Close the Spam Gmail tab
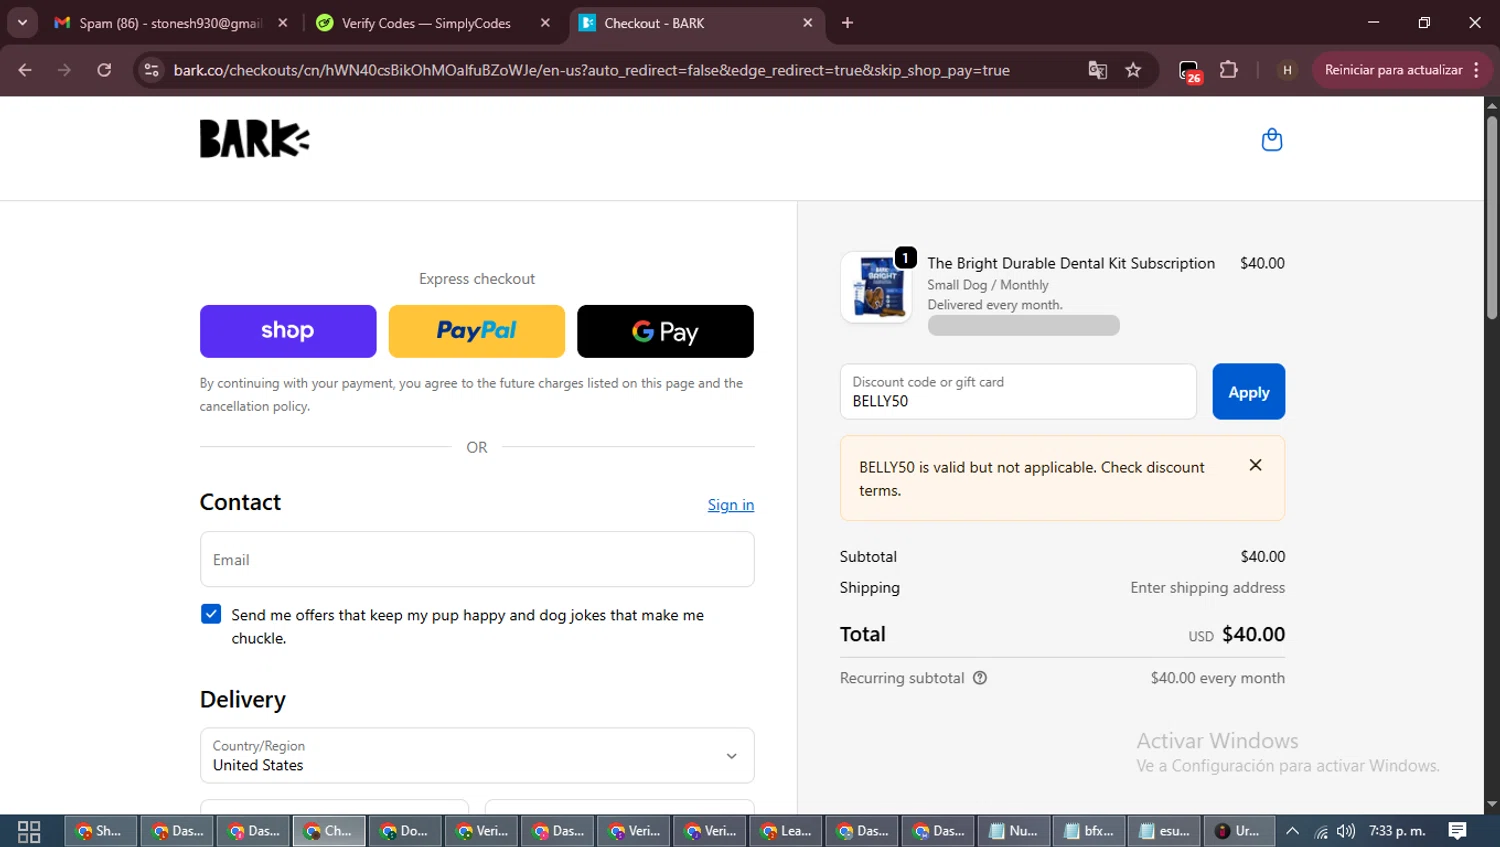The image size is (1500, 847). [x=283, y=23]
